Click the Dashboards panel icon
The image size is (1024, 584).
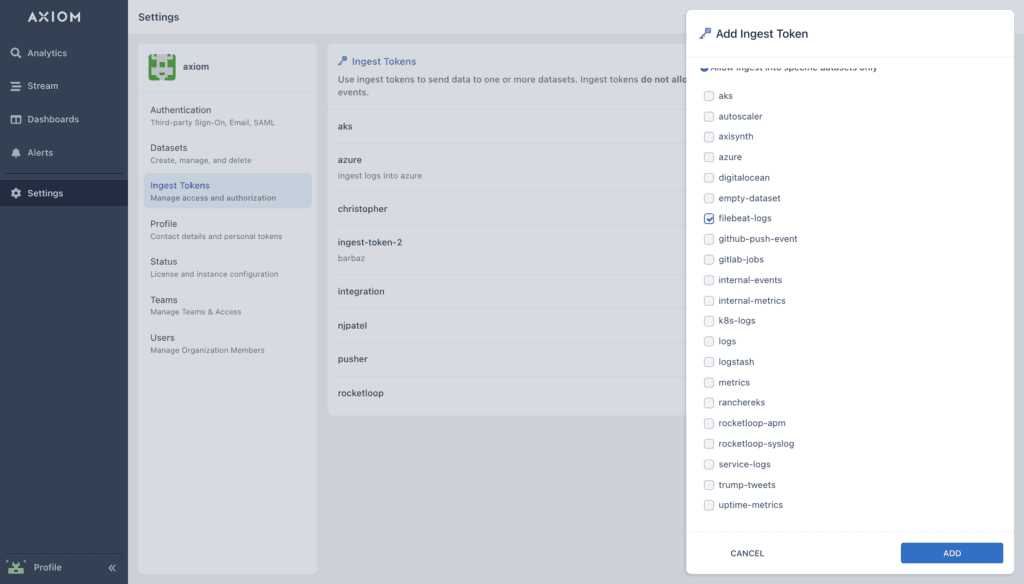[x=16, y=120]
